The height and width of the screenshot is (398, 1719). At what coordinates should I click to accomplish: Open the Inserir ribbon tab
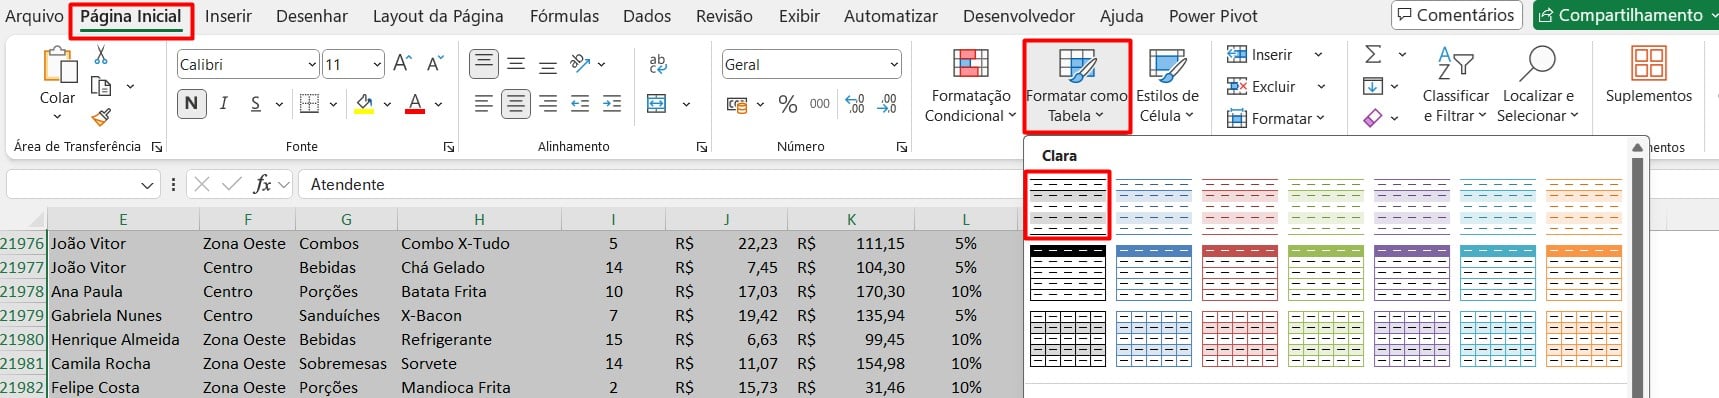[x=228, y=16]
